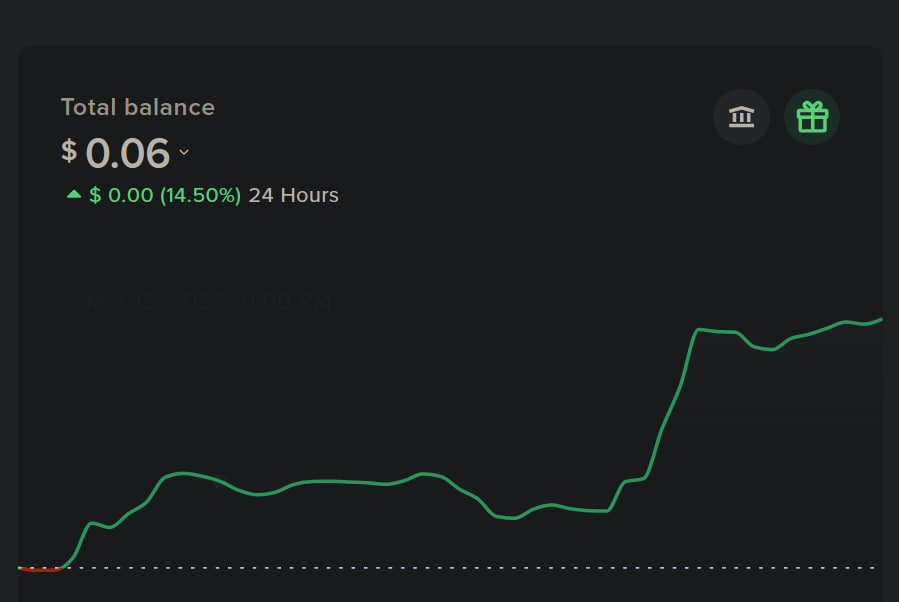Select the $ 0.06 balance amount
This screenshot has height=602, width=899.
tap(115, 153)
